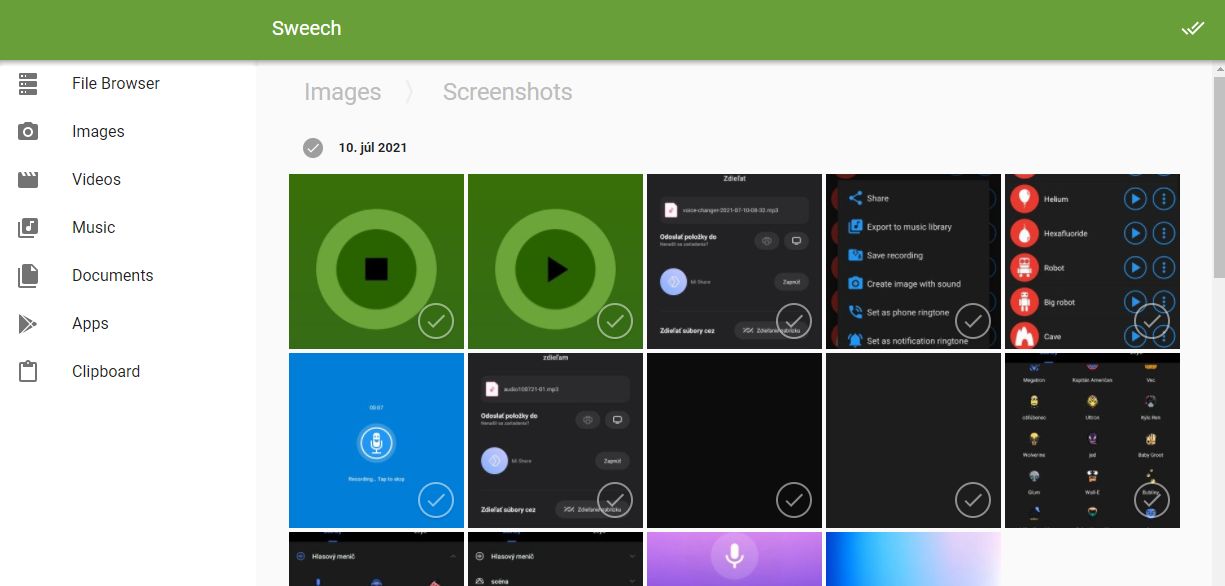Select the green stop-button screenshot checkmark
The height and width of the screenshot is (586, 1225).
(x=436, y=321)
